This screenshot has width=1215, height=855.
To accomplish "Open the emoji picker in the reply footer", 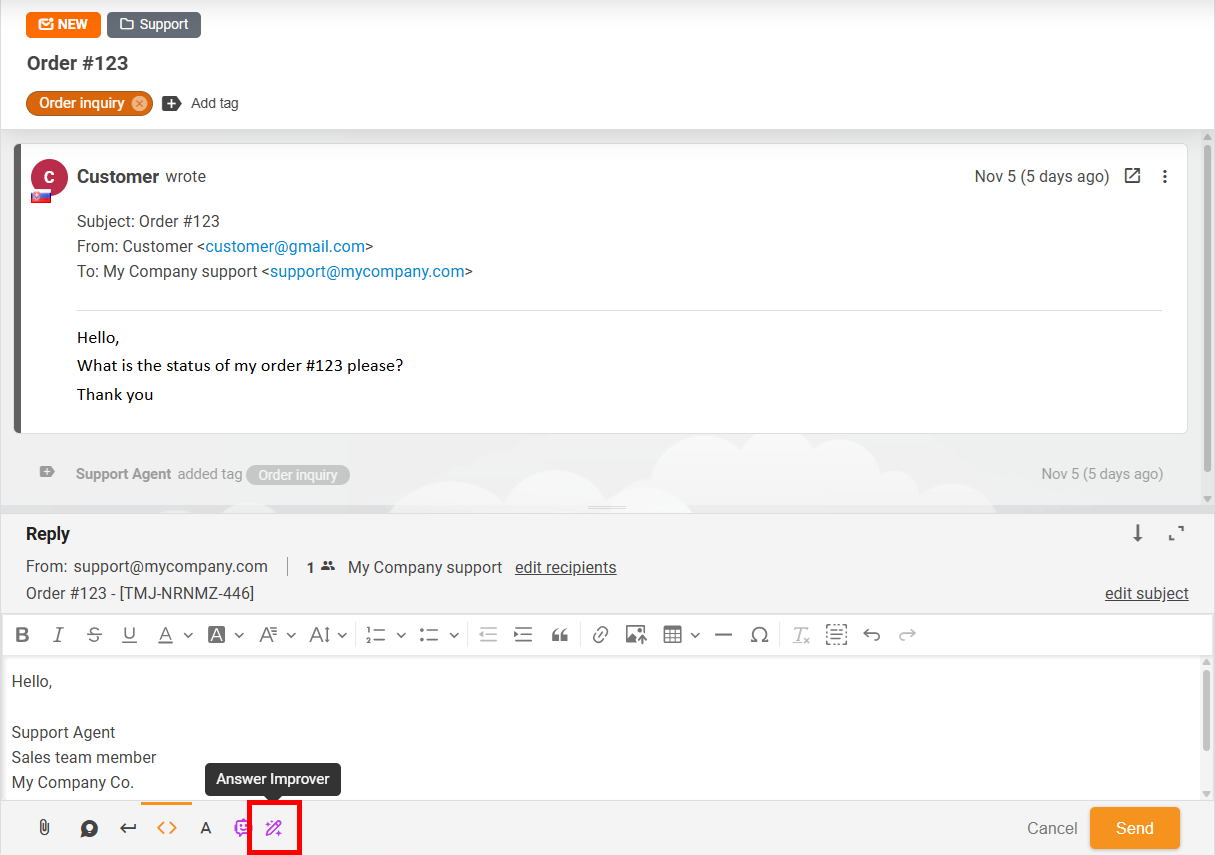I will 240,827.
